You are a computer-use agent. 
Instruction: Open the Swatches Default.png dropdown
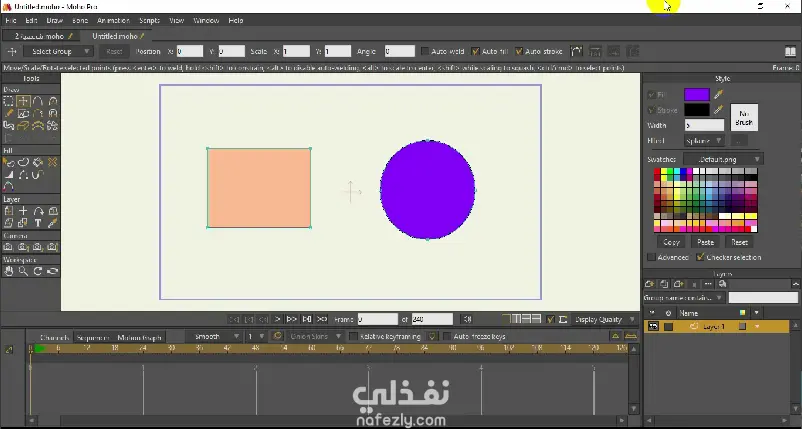click(724, 159)
